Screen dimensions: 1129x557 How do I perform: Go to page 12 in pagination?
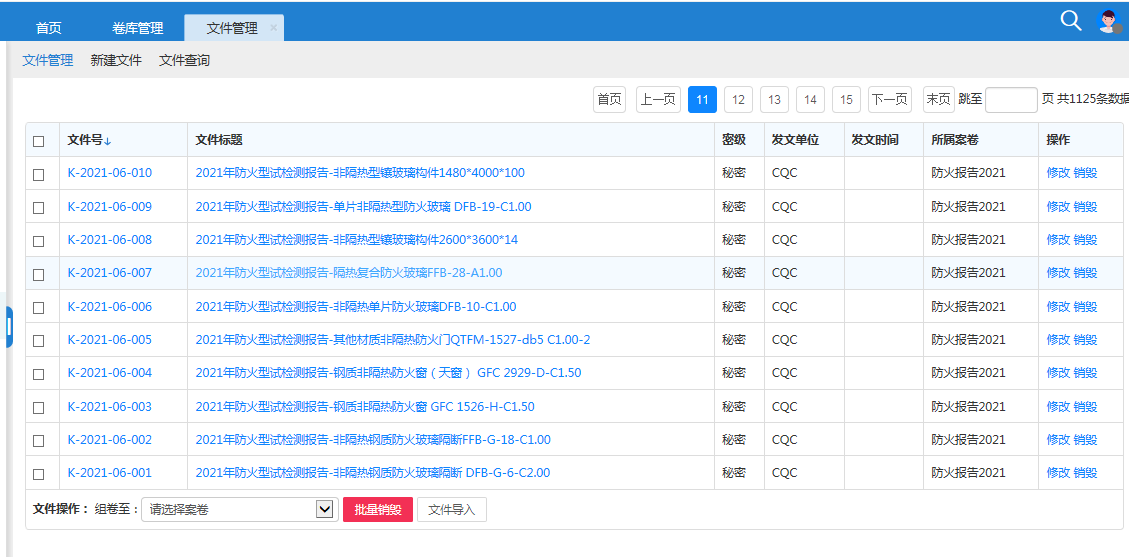tap(738, 100)
